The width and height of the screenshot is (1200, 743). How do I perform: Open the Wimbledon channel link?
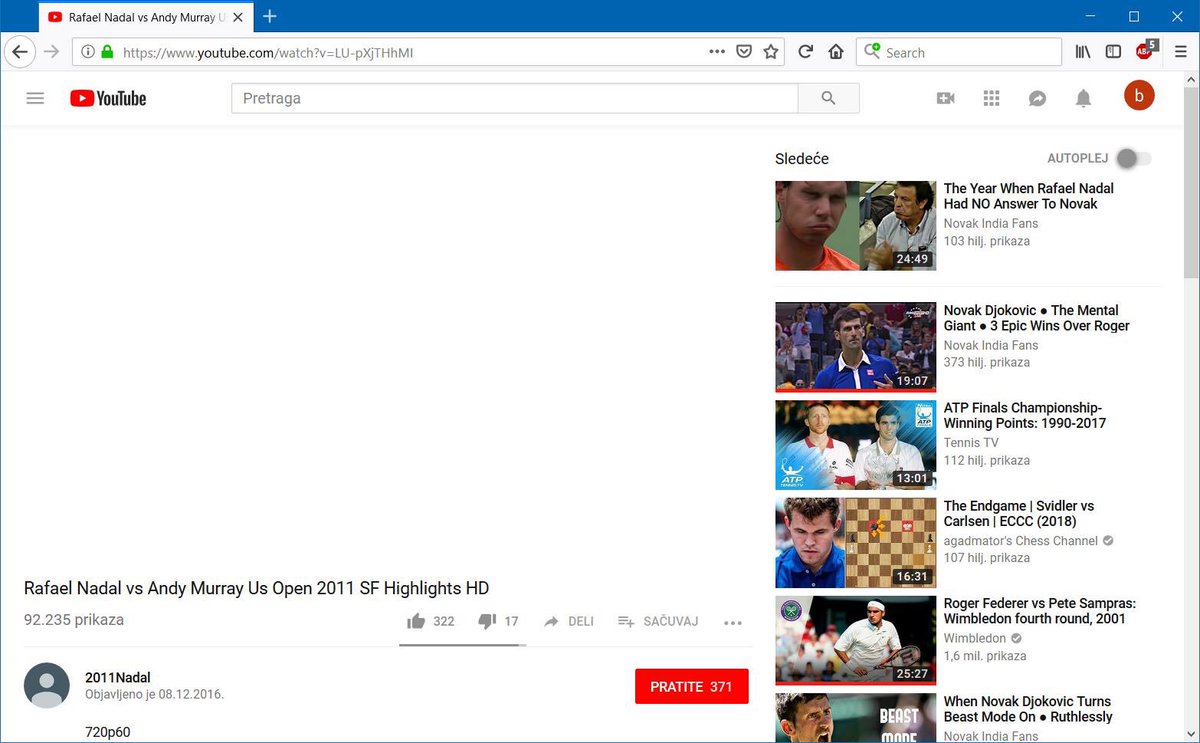[975, 638]
